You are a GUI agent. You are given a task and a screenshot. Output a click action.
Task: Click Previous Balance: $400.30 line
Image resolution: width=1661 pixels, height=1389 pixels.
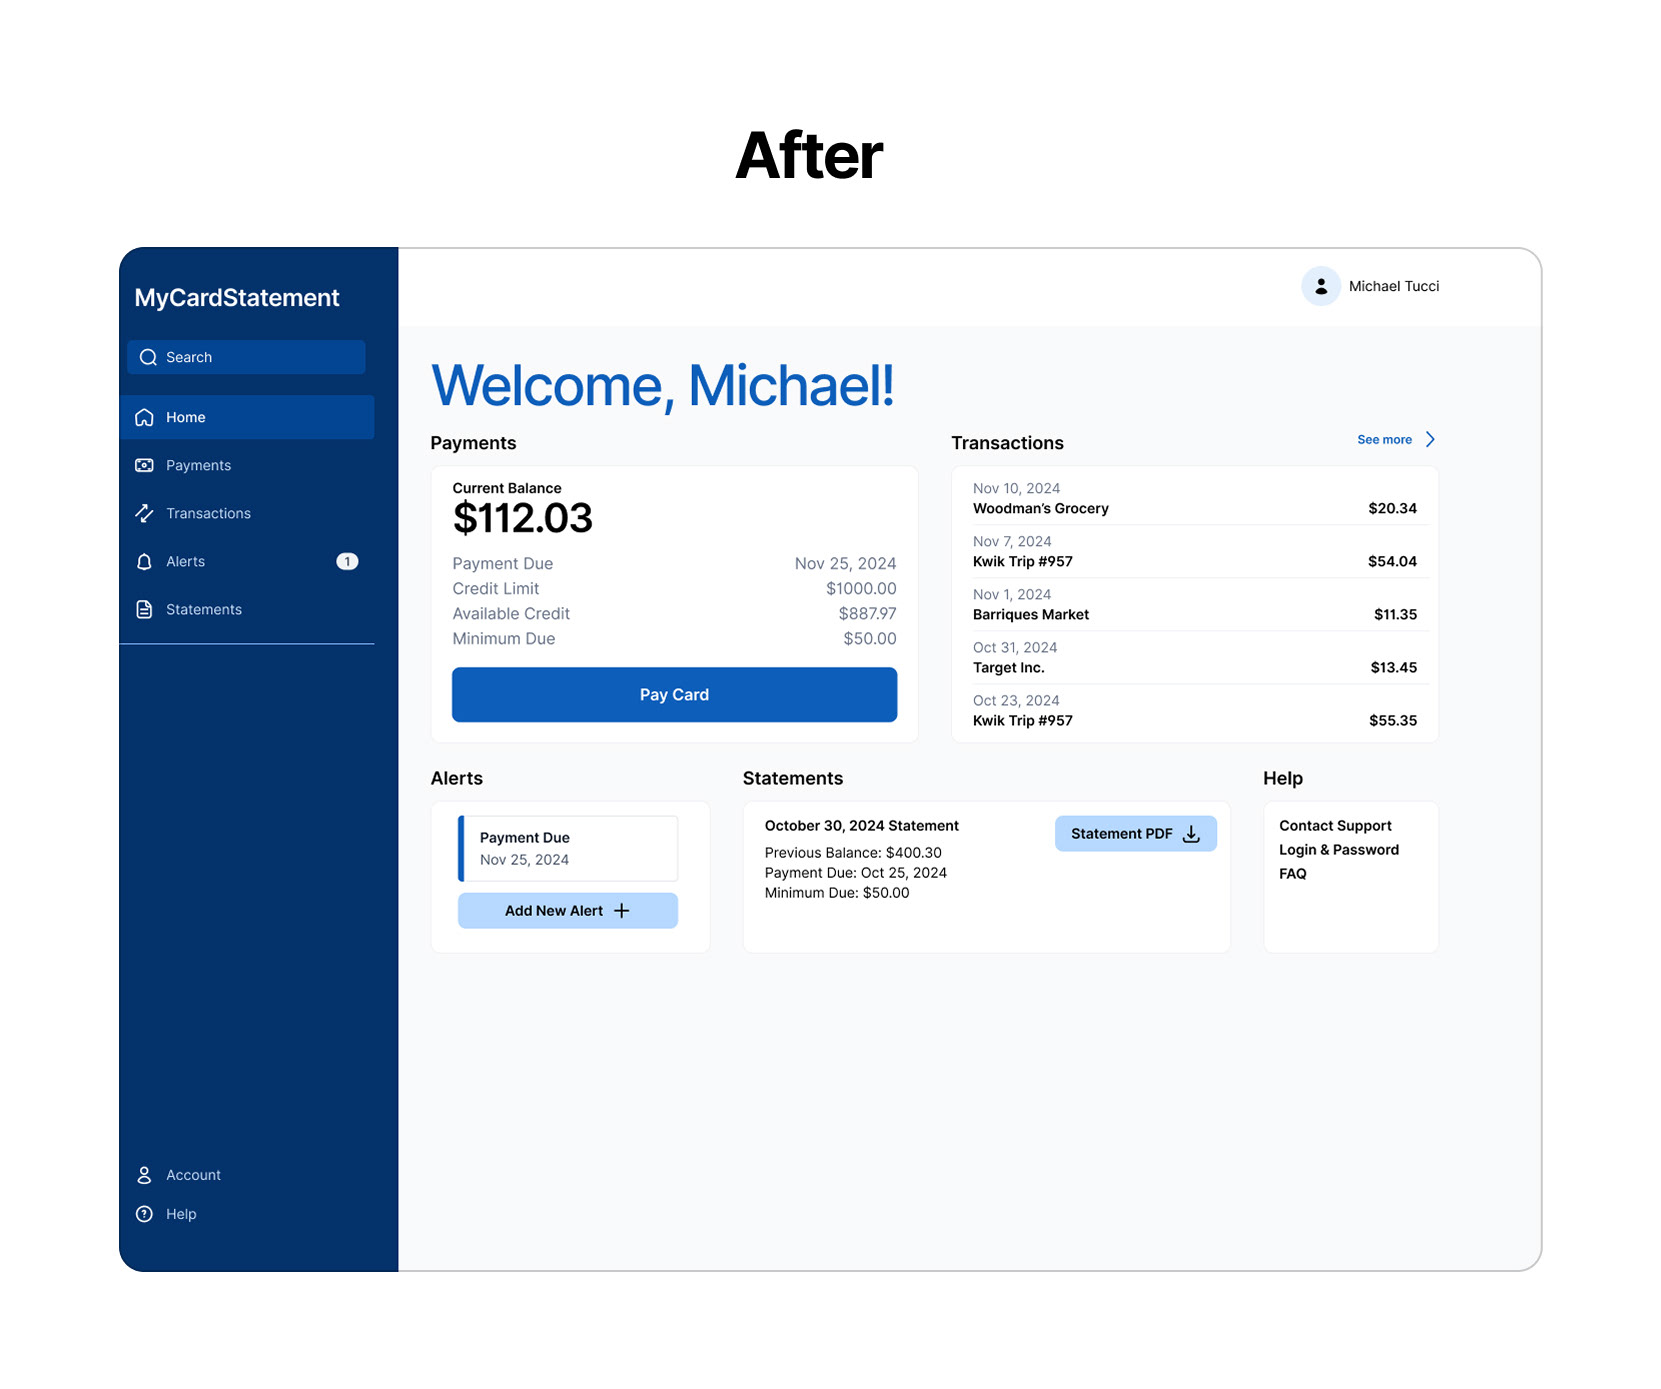click(x=853, y=853)
